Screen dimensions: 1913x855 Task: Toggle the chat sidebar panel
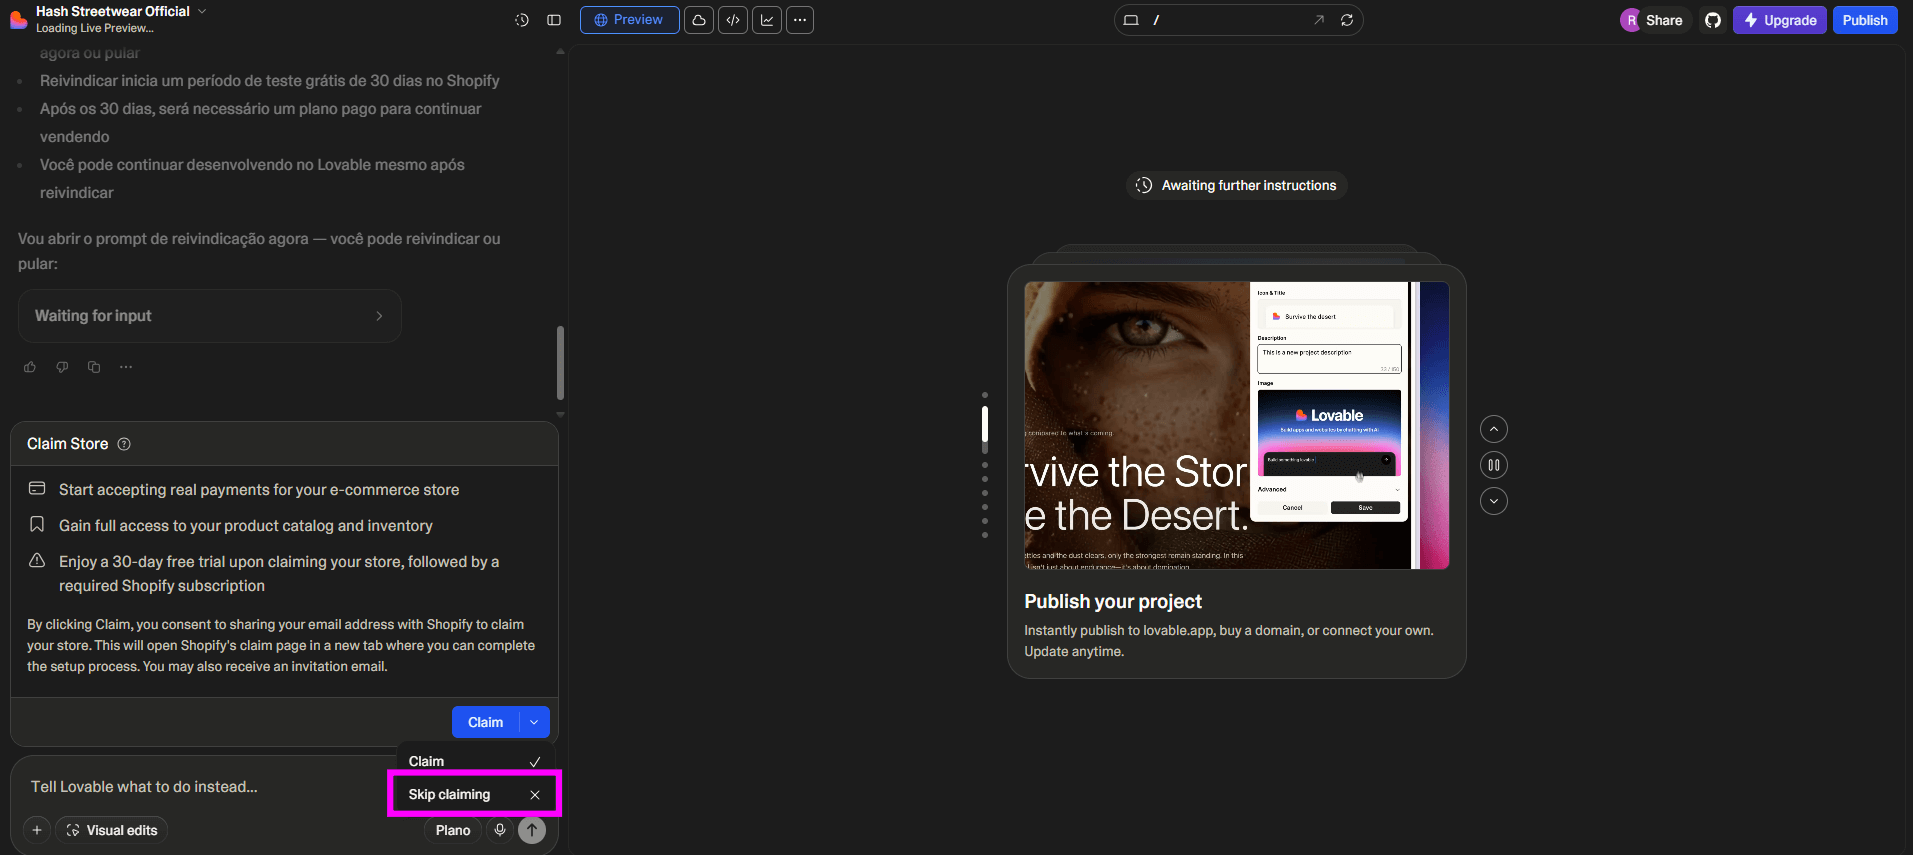[x=554, y=20]
